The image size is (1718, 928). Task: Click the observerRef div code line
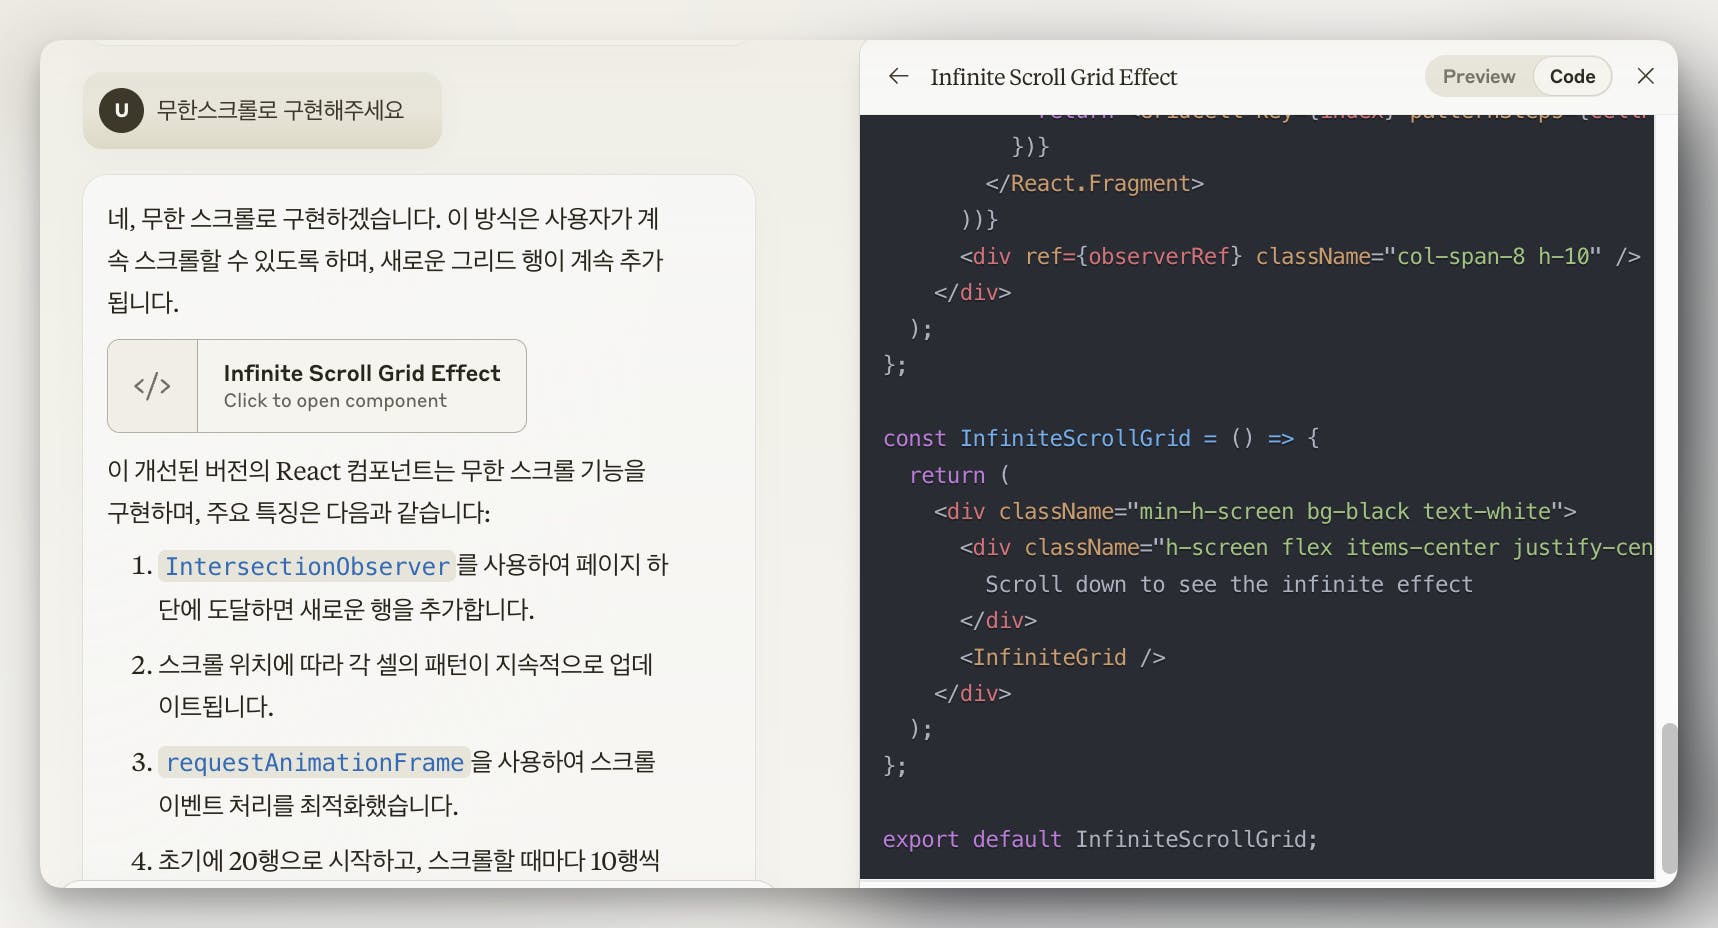click(1300, 256)
